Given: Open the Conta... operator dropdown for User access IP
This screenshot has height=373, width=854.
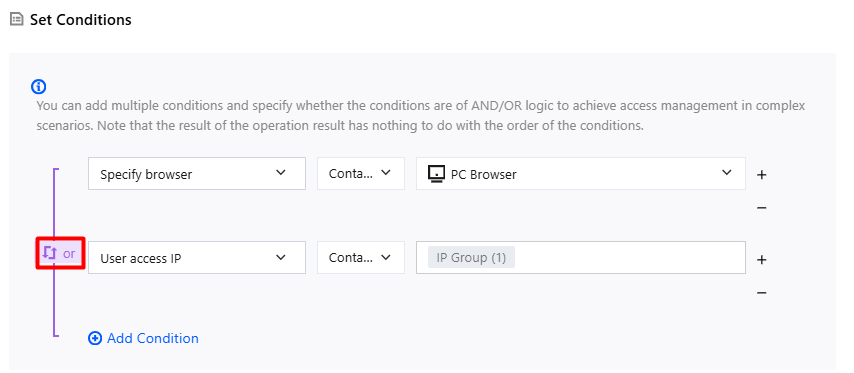Looking at the screenshot, I should 361,258.
